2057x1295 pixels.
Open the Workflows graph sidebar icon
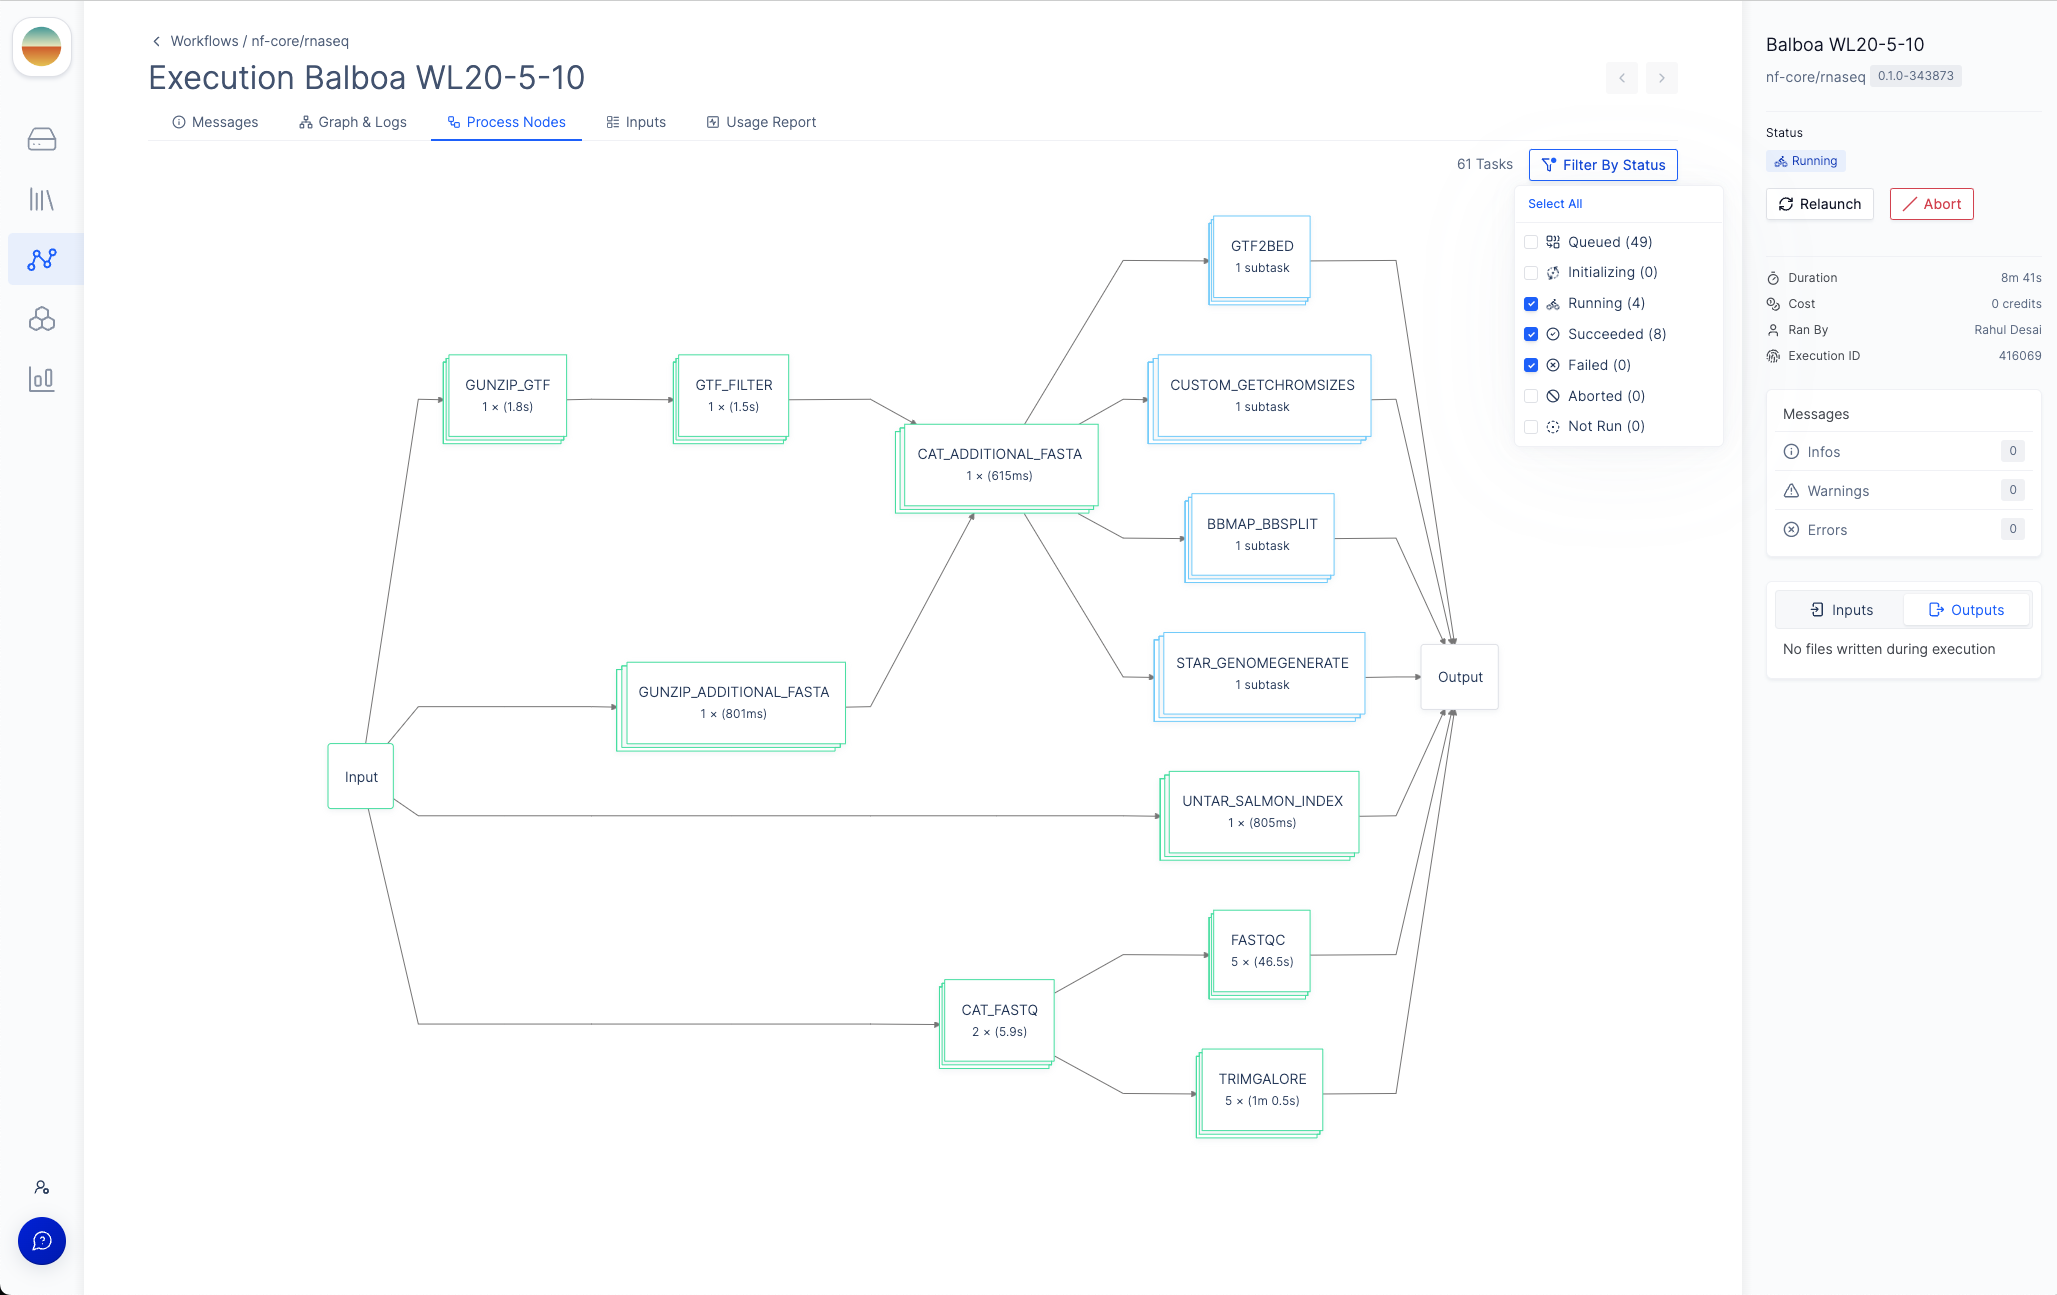coord(42,259)
